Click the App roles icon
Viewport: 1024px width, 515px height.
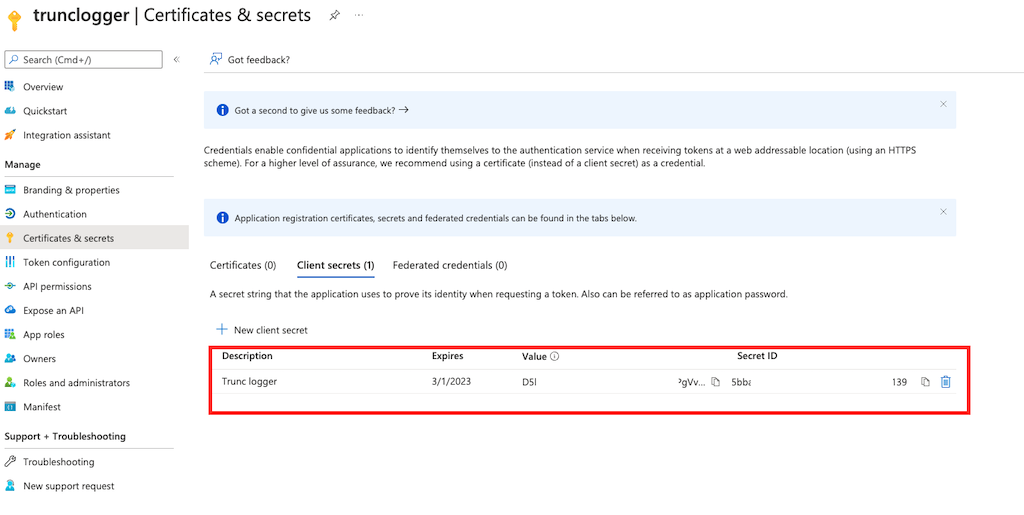click(10, 334)
